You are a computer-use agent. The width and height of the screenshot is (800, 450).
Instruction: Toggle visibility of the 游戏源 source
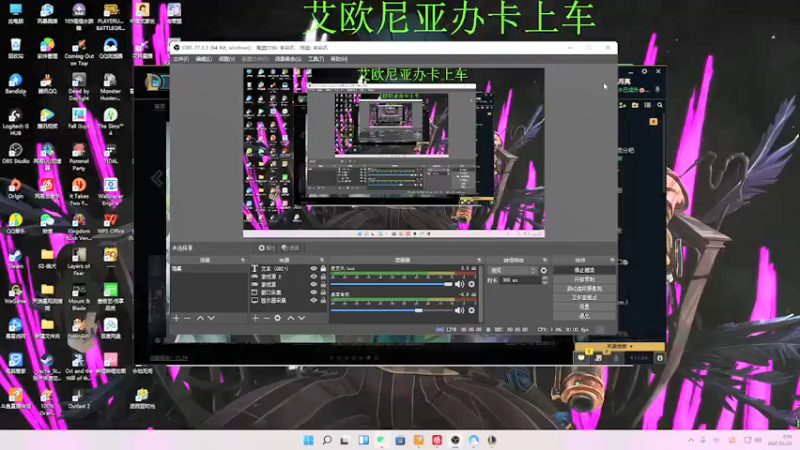tap(314, 284)
